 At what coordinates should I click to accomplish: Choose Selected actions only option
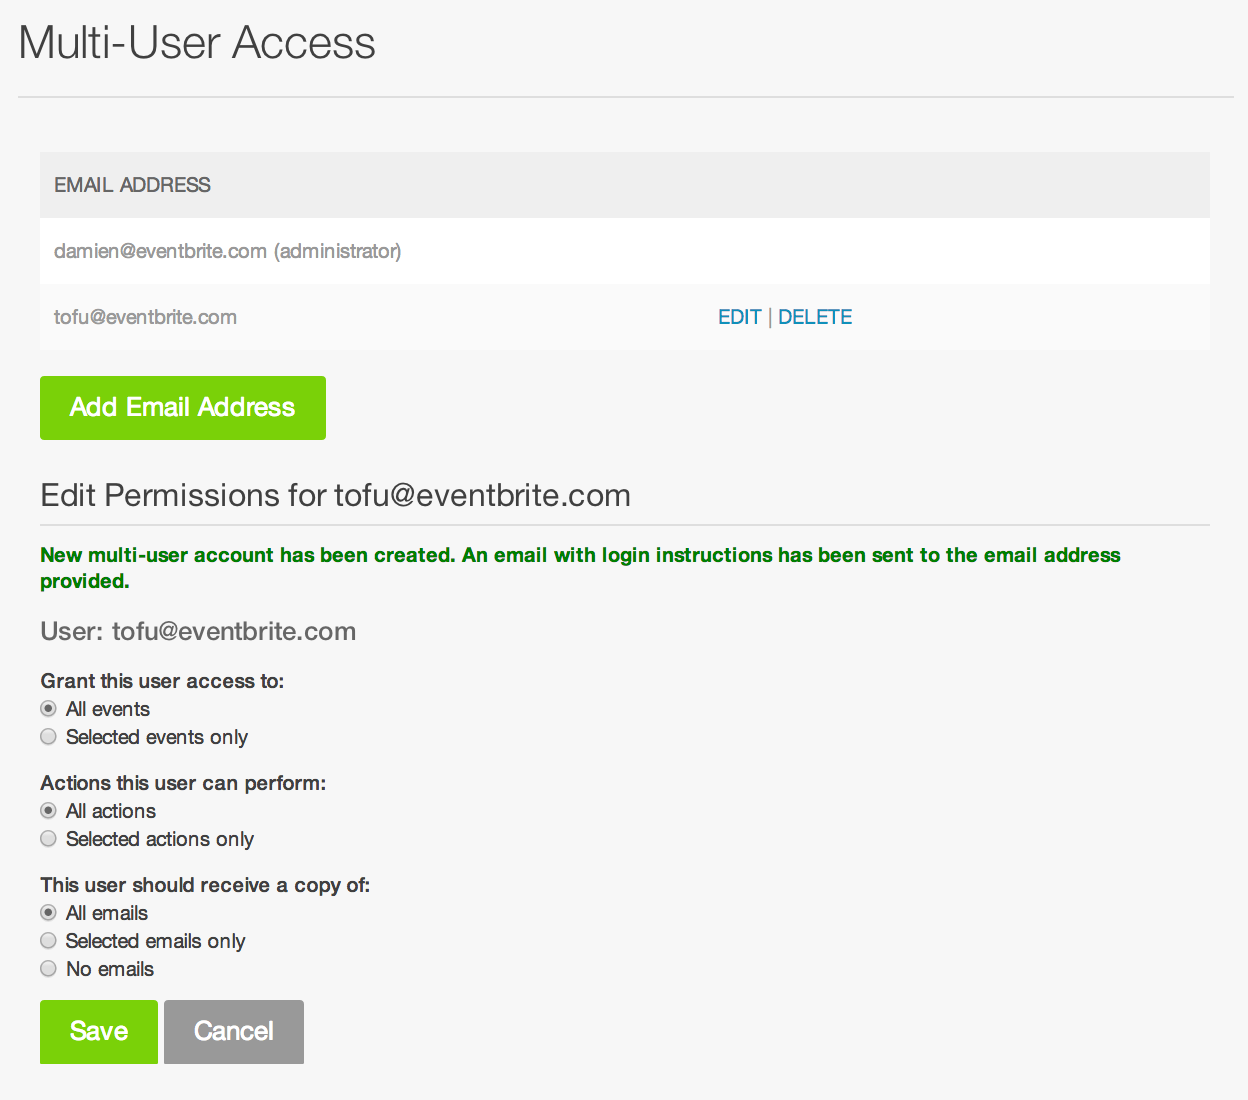tap(48, 839)
